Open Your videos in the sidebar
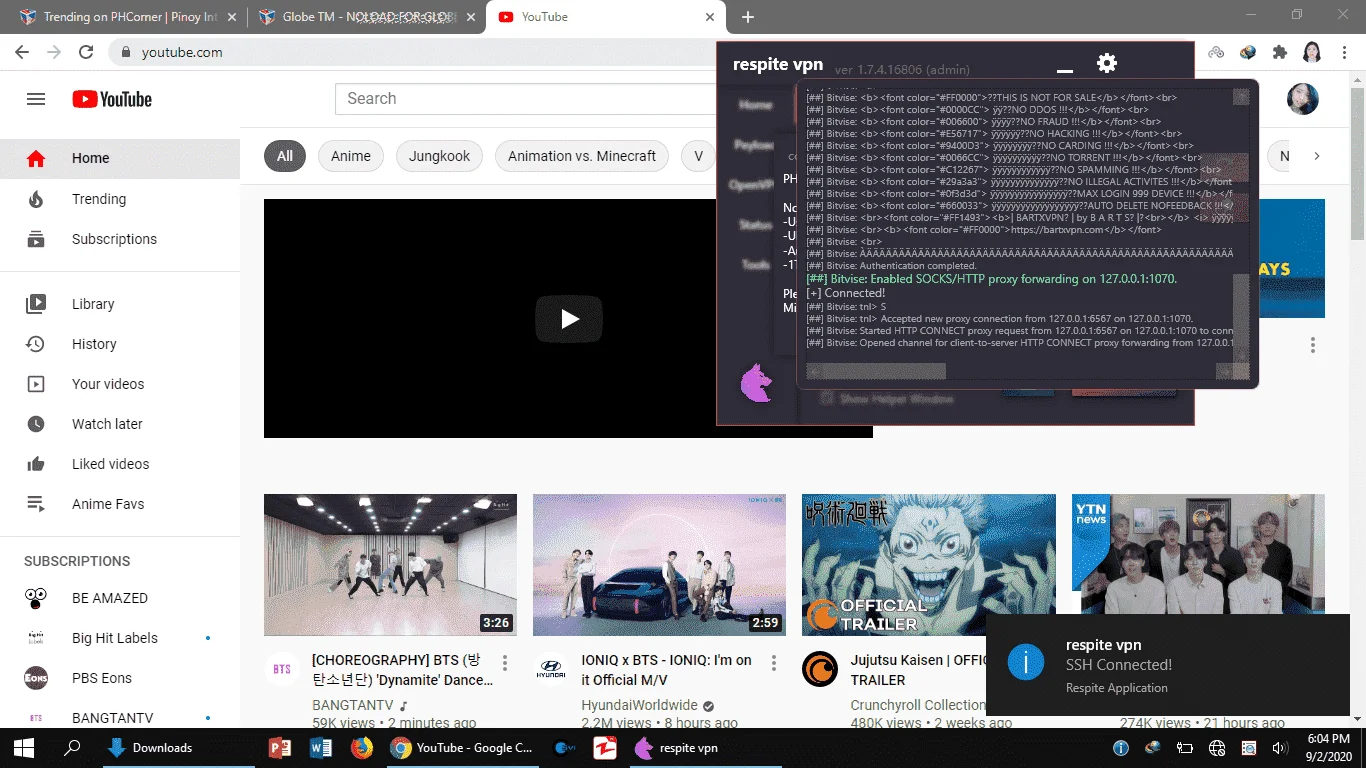Image resolution: width=1366 pixels, height=768 pixels. coord(120,384)
